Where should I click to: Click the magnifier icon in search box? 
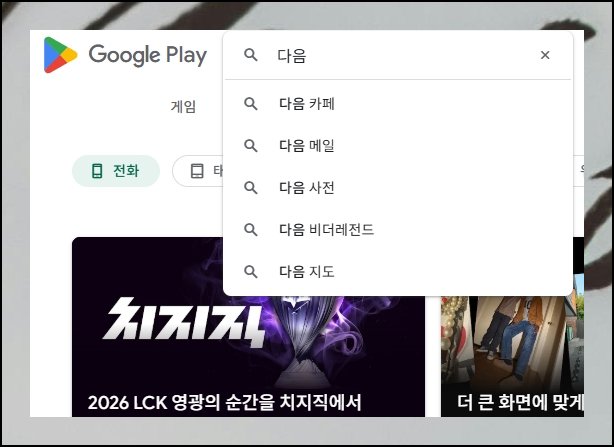tap(251, 55)
